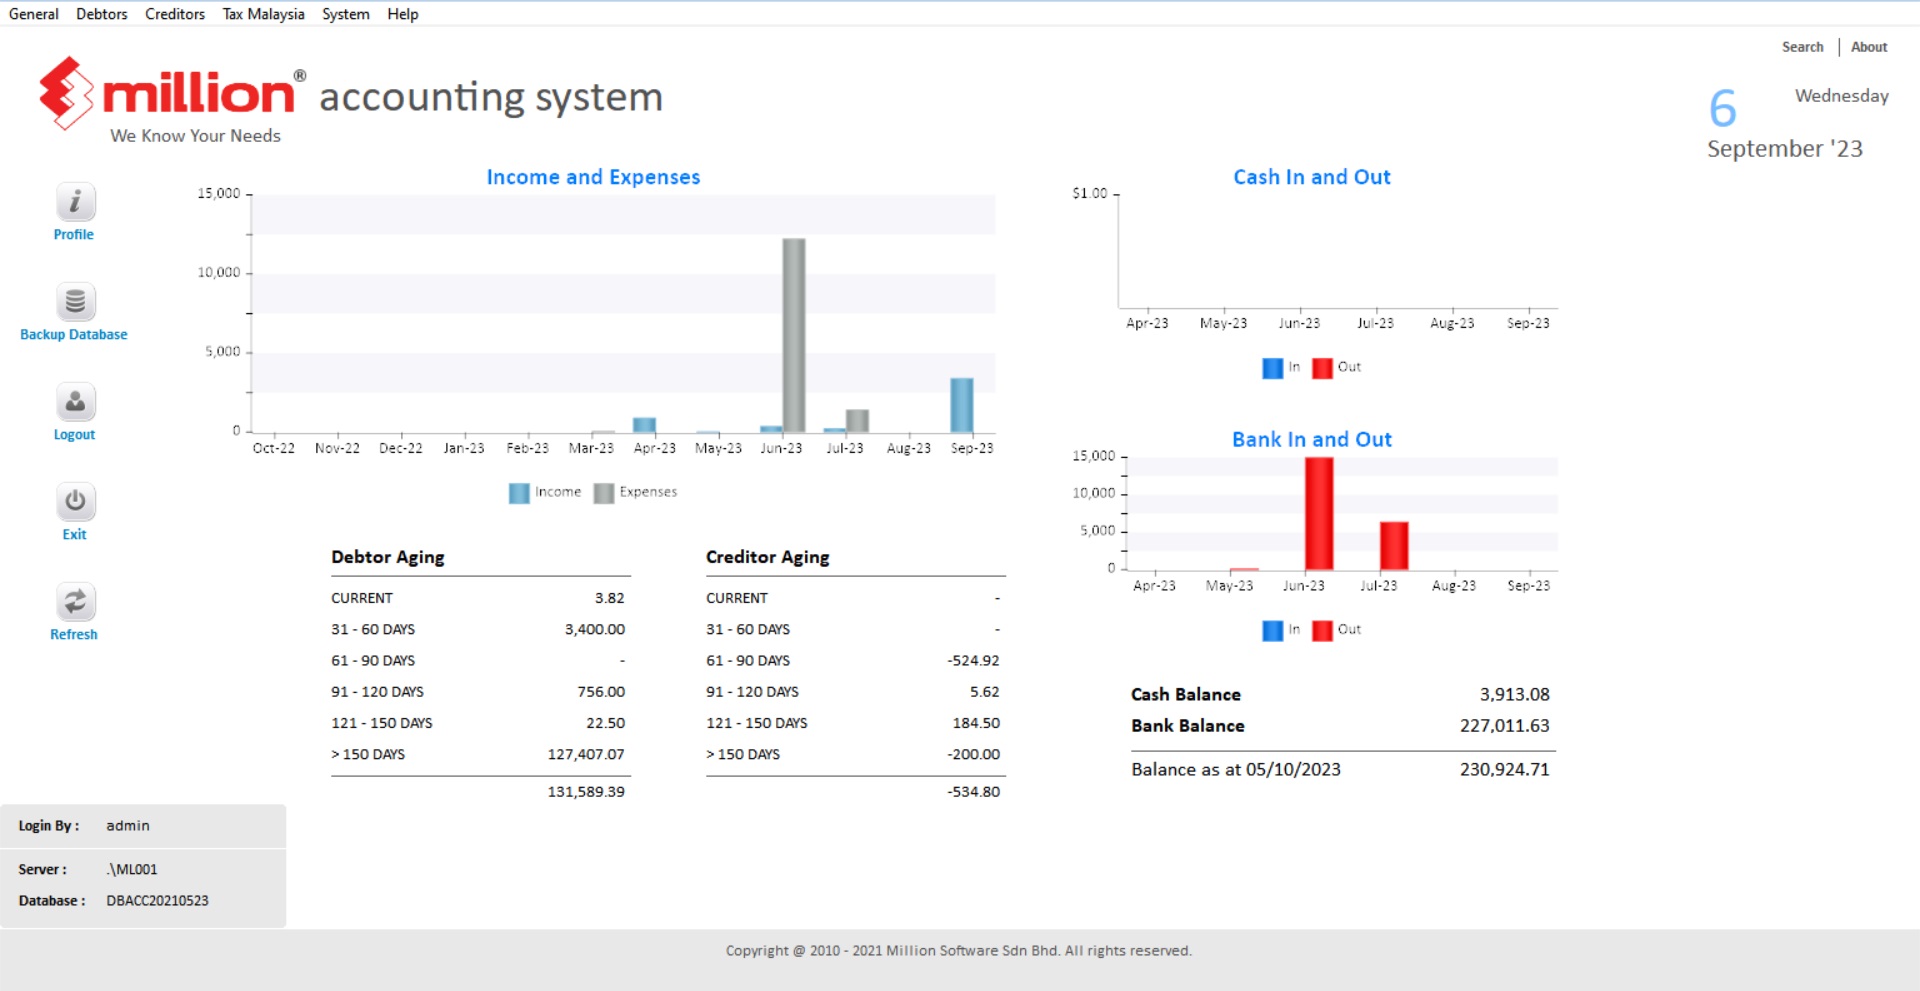Click the Backup Database icon

[74, 301]
